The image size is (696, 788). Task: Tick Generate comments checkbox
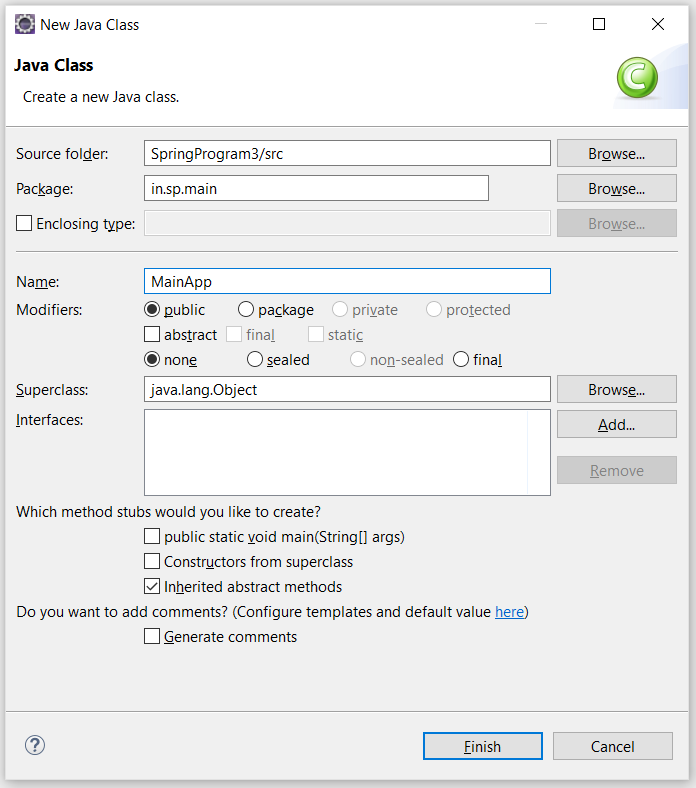tap(152, 636)
